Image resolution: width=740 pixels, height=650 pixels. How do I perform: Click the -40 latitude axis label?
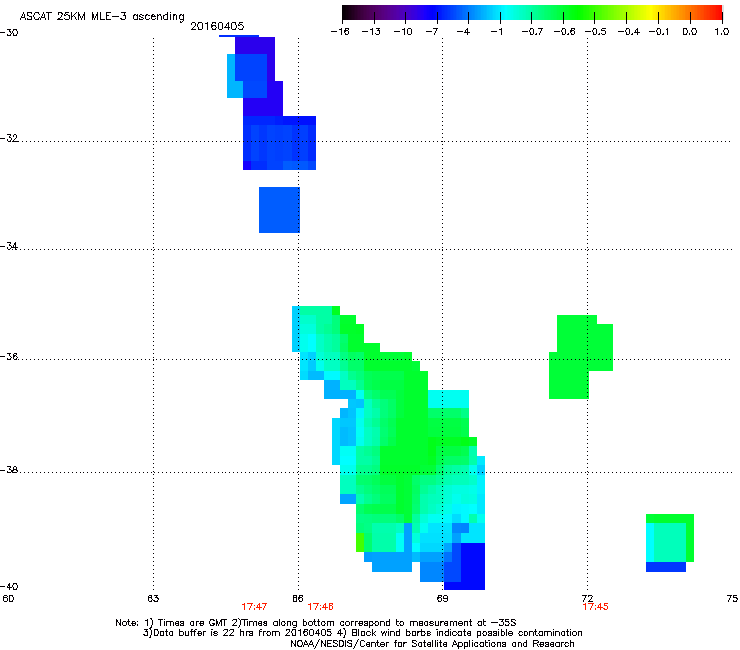pyautogui.click(x=9, y=586)
